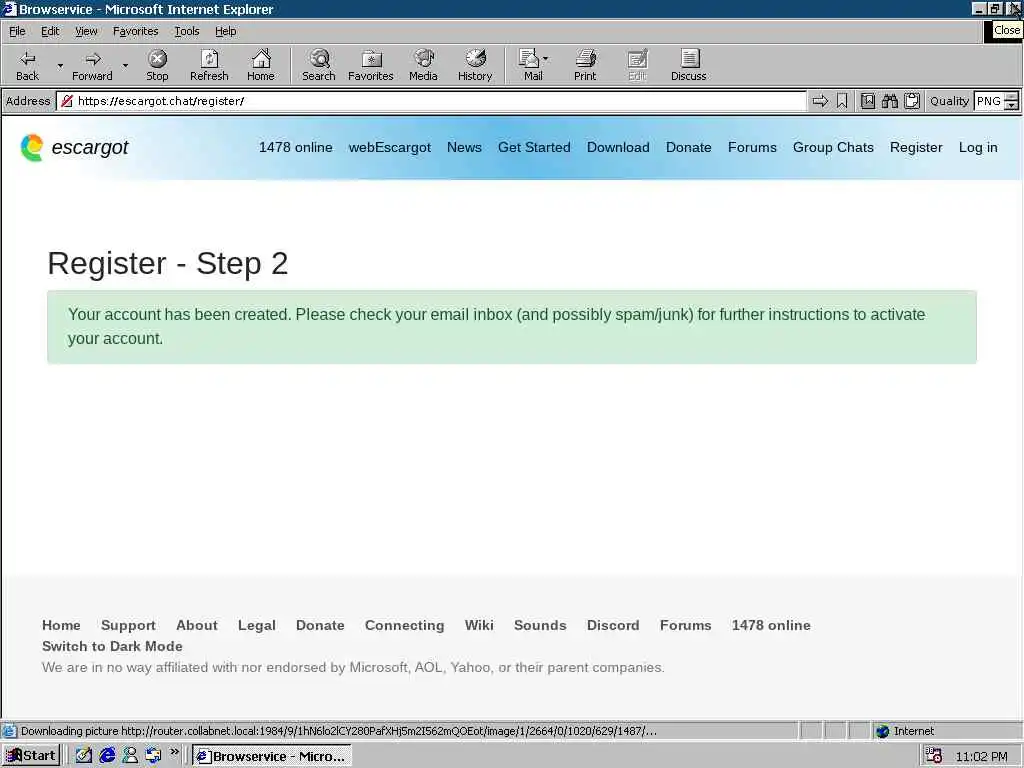Open Forums in the top navbar
Screen dimensions: 1024x768
coord(752,148)
